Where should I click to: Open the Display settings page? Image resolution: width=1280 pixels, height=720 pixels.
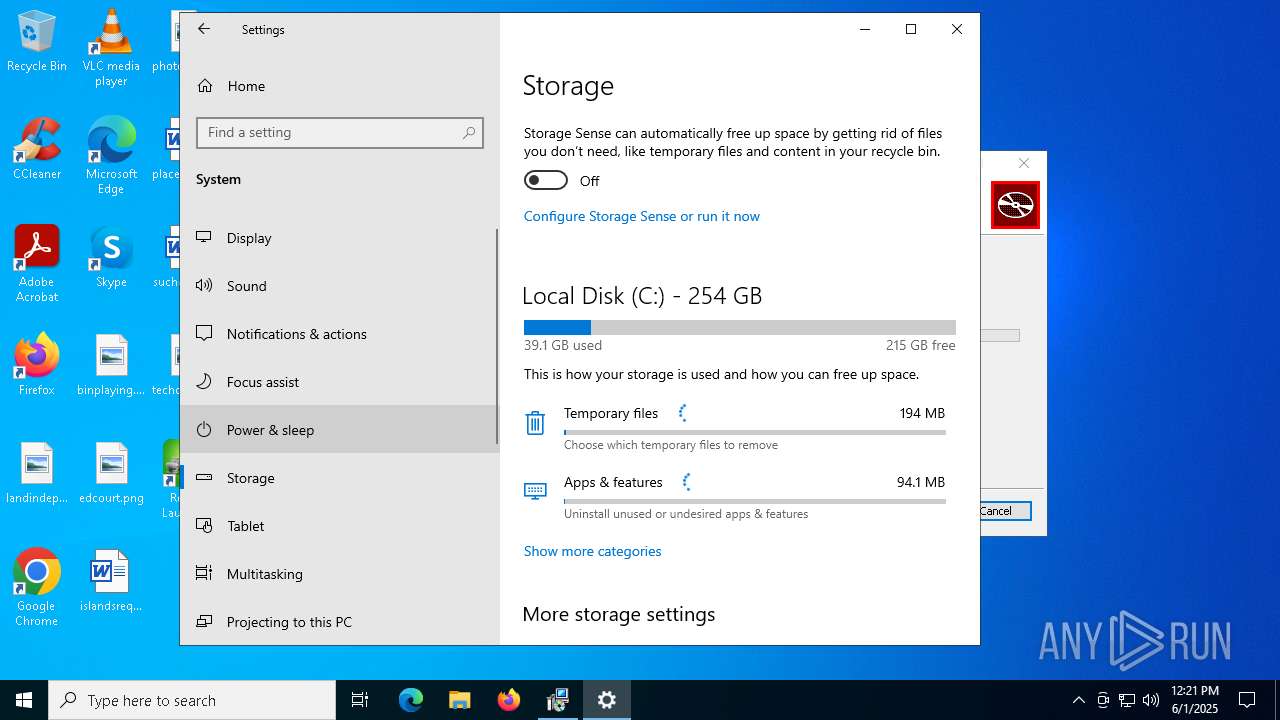[x=338, y=237]
